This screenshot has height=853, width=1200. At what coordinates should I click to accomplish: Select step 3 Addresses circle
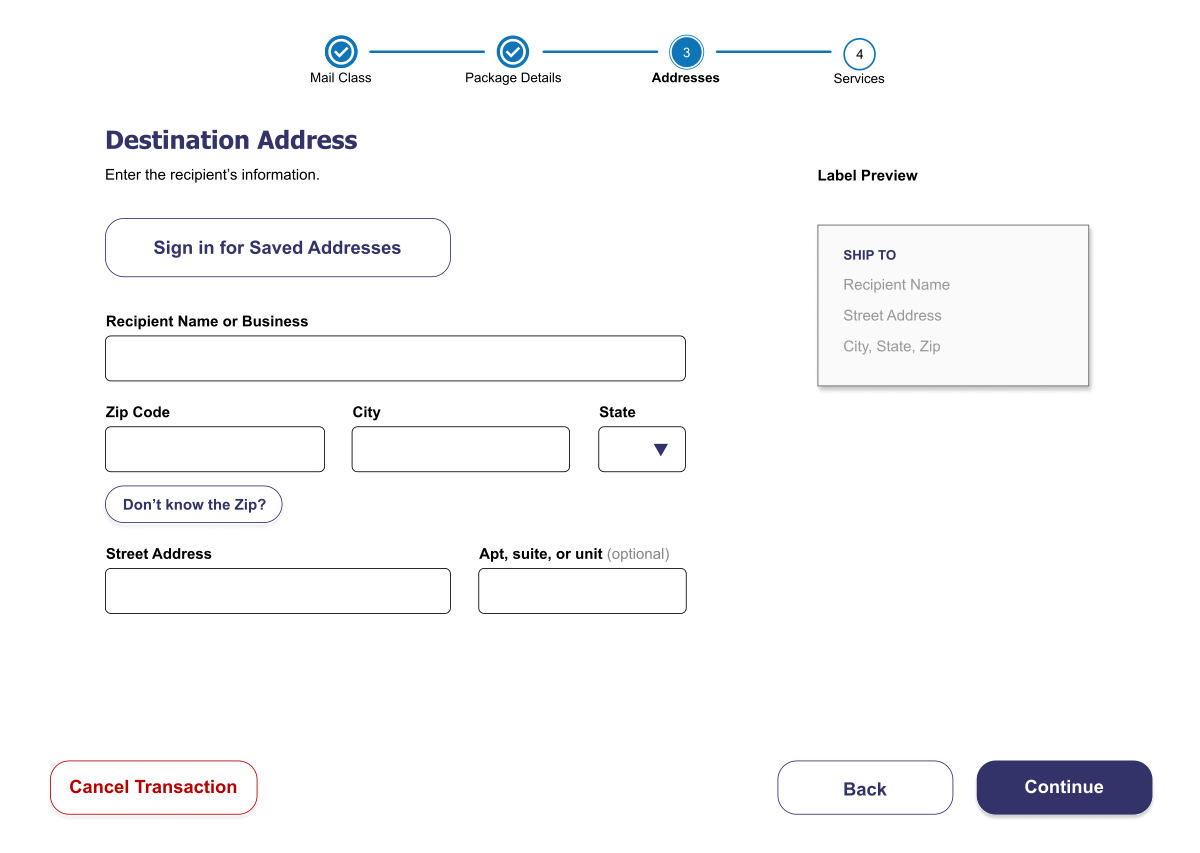point(686,52)
